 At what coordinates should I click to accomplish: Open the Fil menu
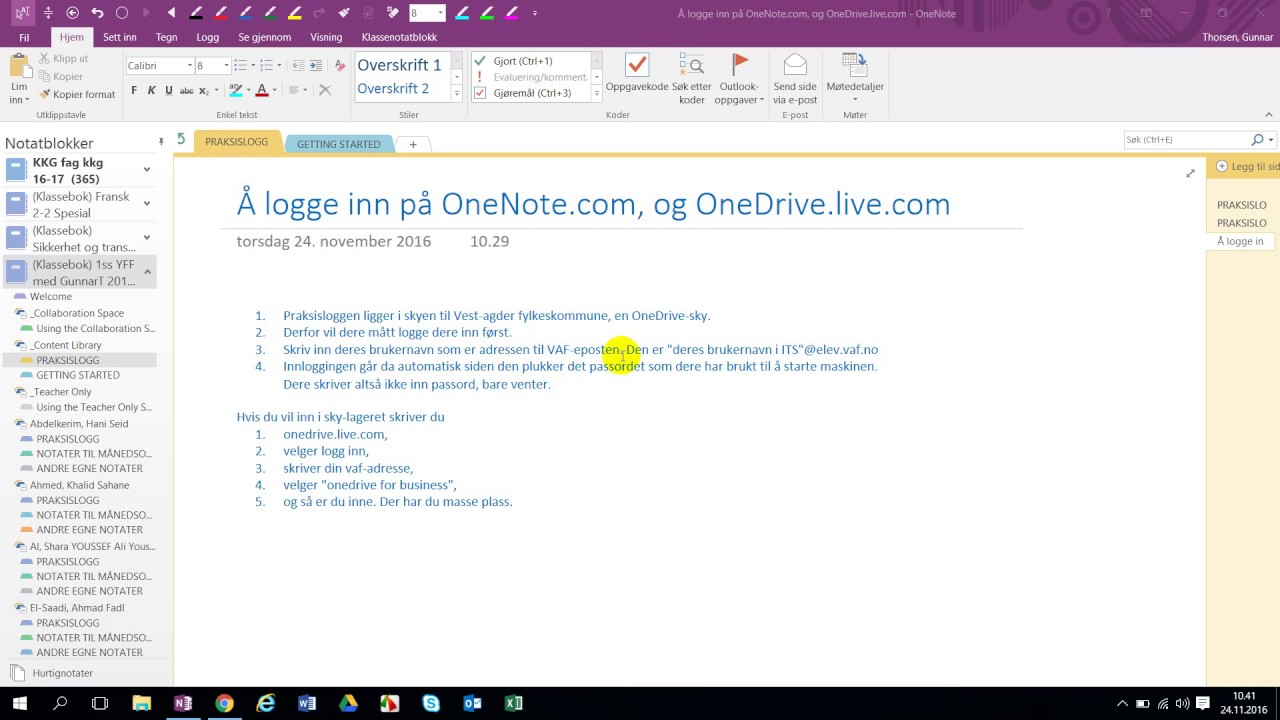pos(24,37)
